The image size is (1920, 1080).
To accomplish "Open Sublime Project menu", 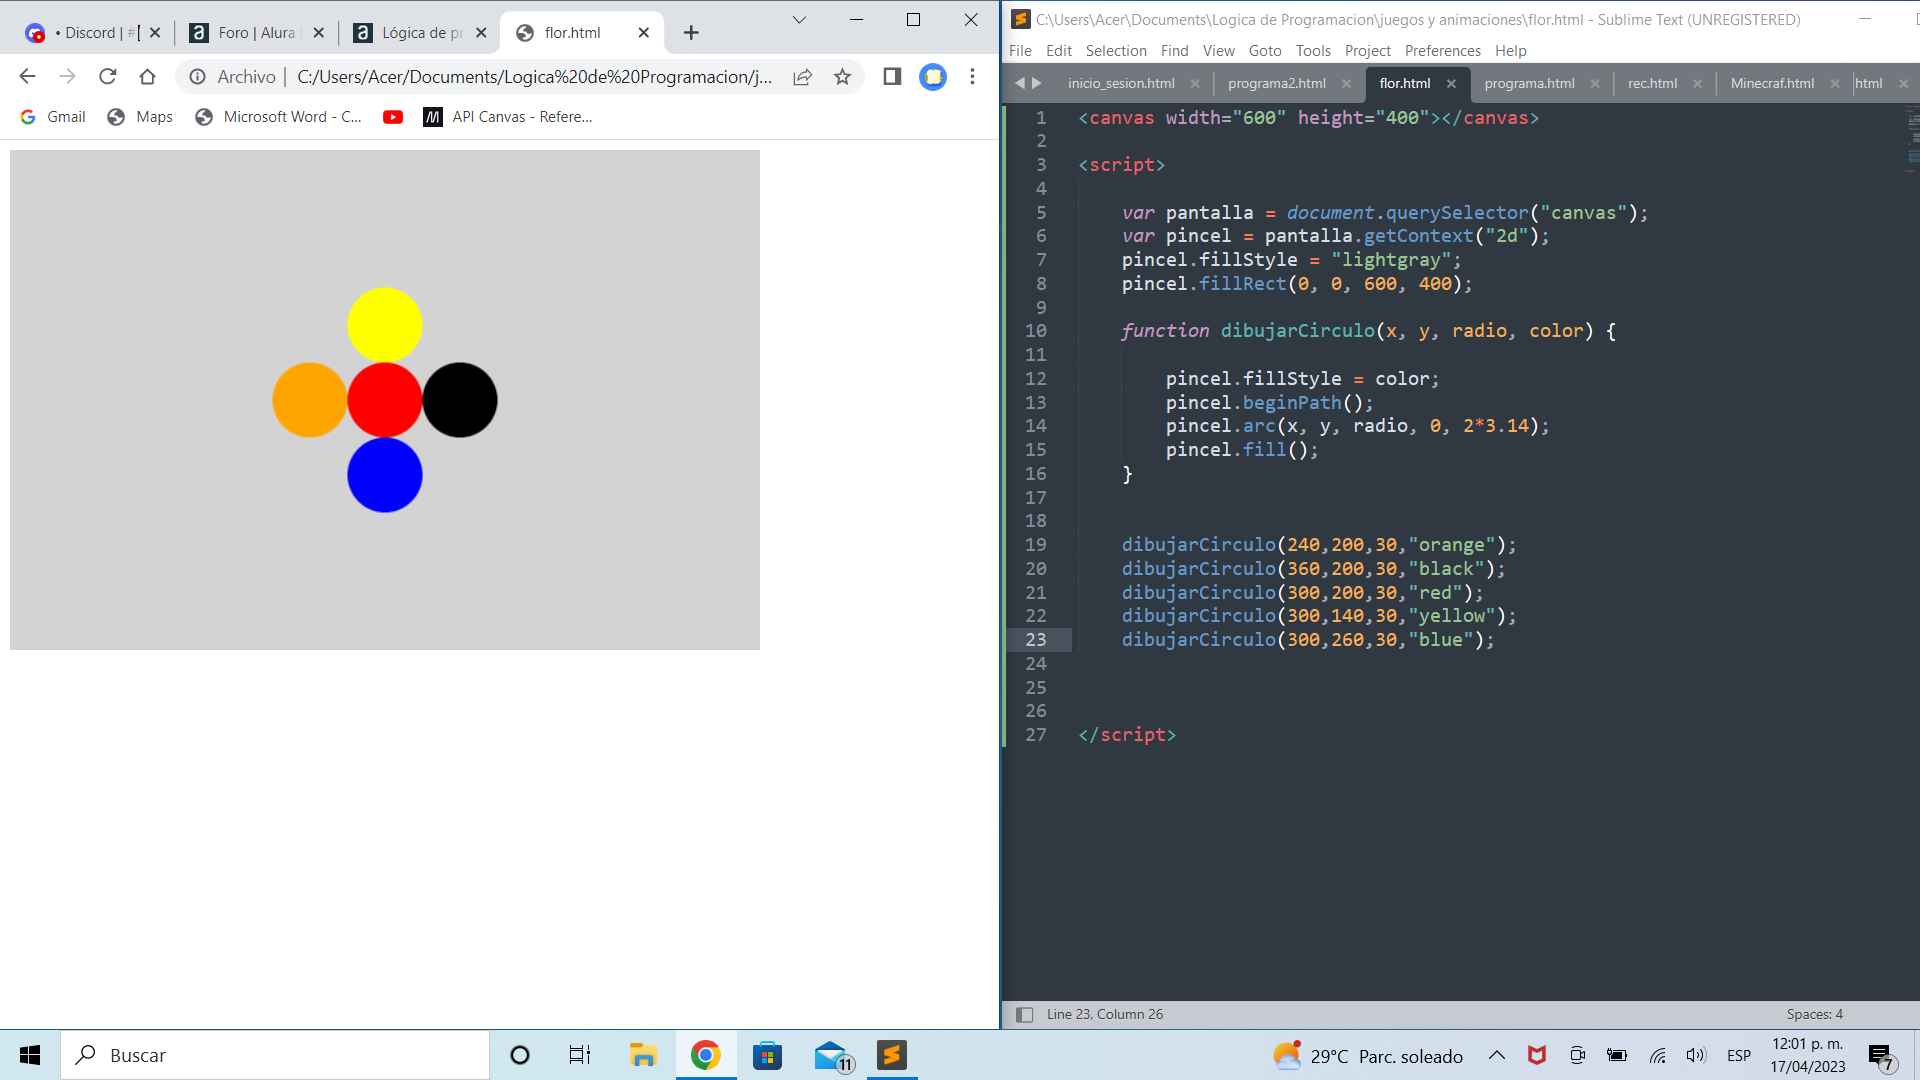I will [x=1367, y=51].
